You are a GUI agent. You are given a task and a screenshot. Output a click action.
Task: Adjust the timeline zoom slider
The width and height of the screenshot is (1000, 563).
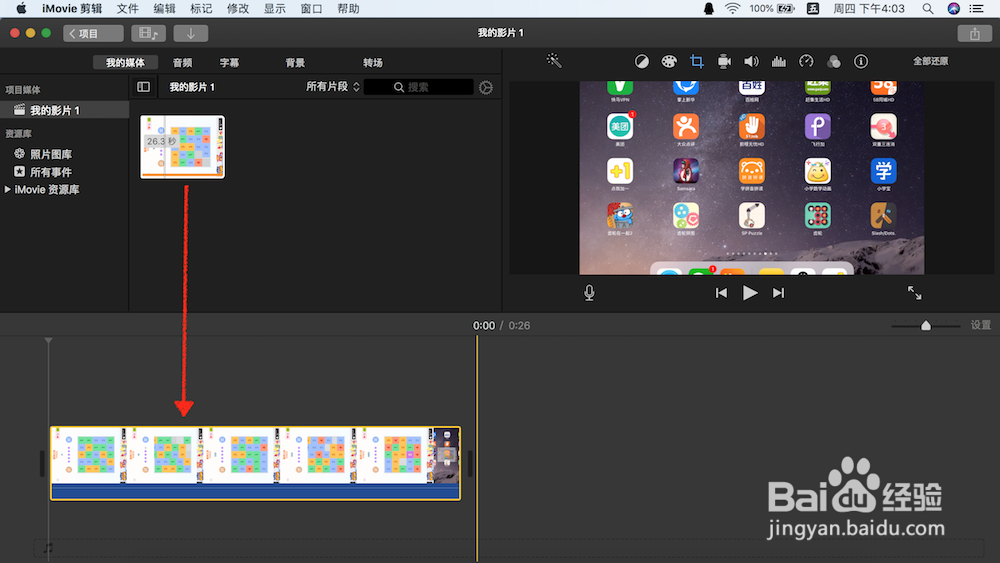coord(925,326)
